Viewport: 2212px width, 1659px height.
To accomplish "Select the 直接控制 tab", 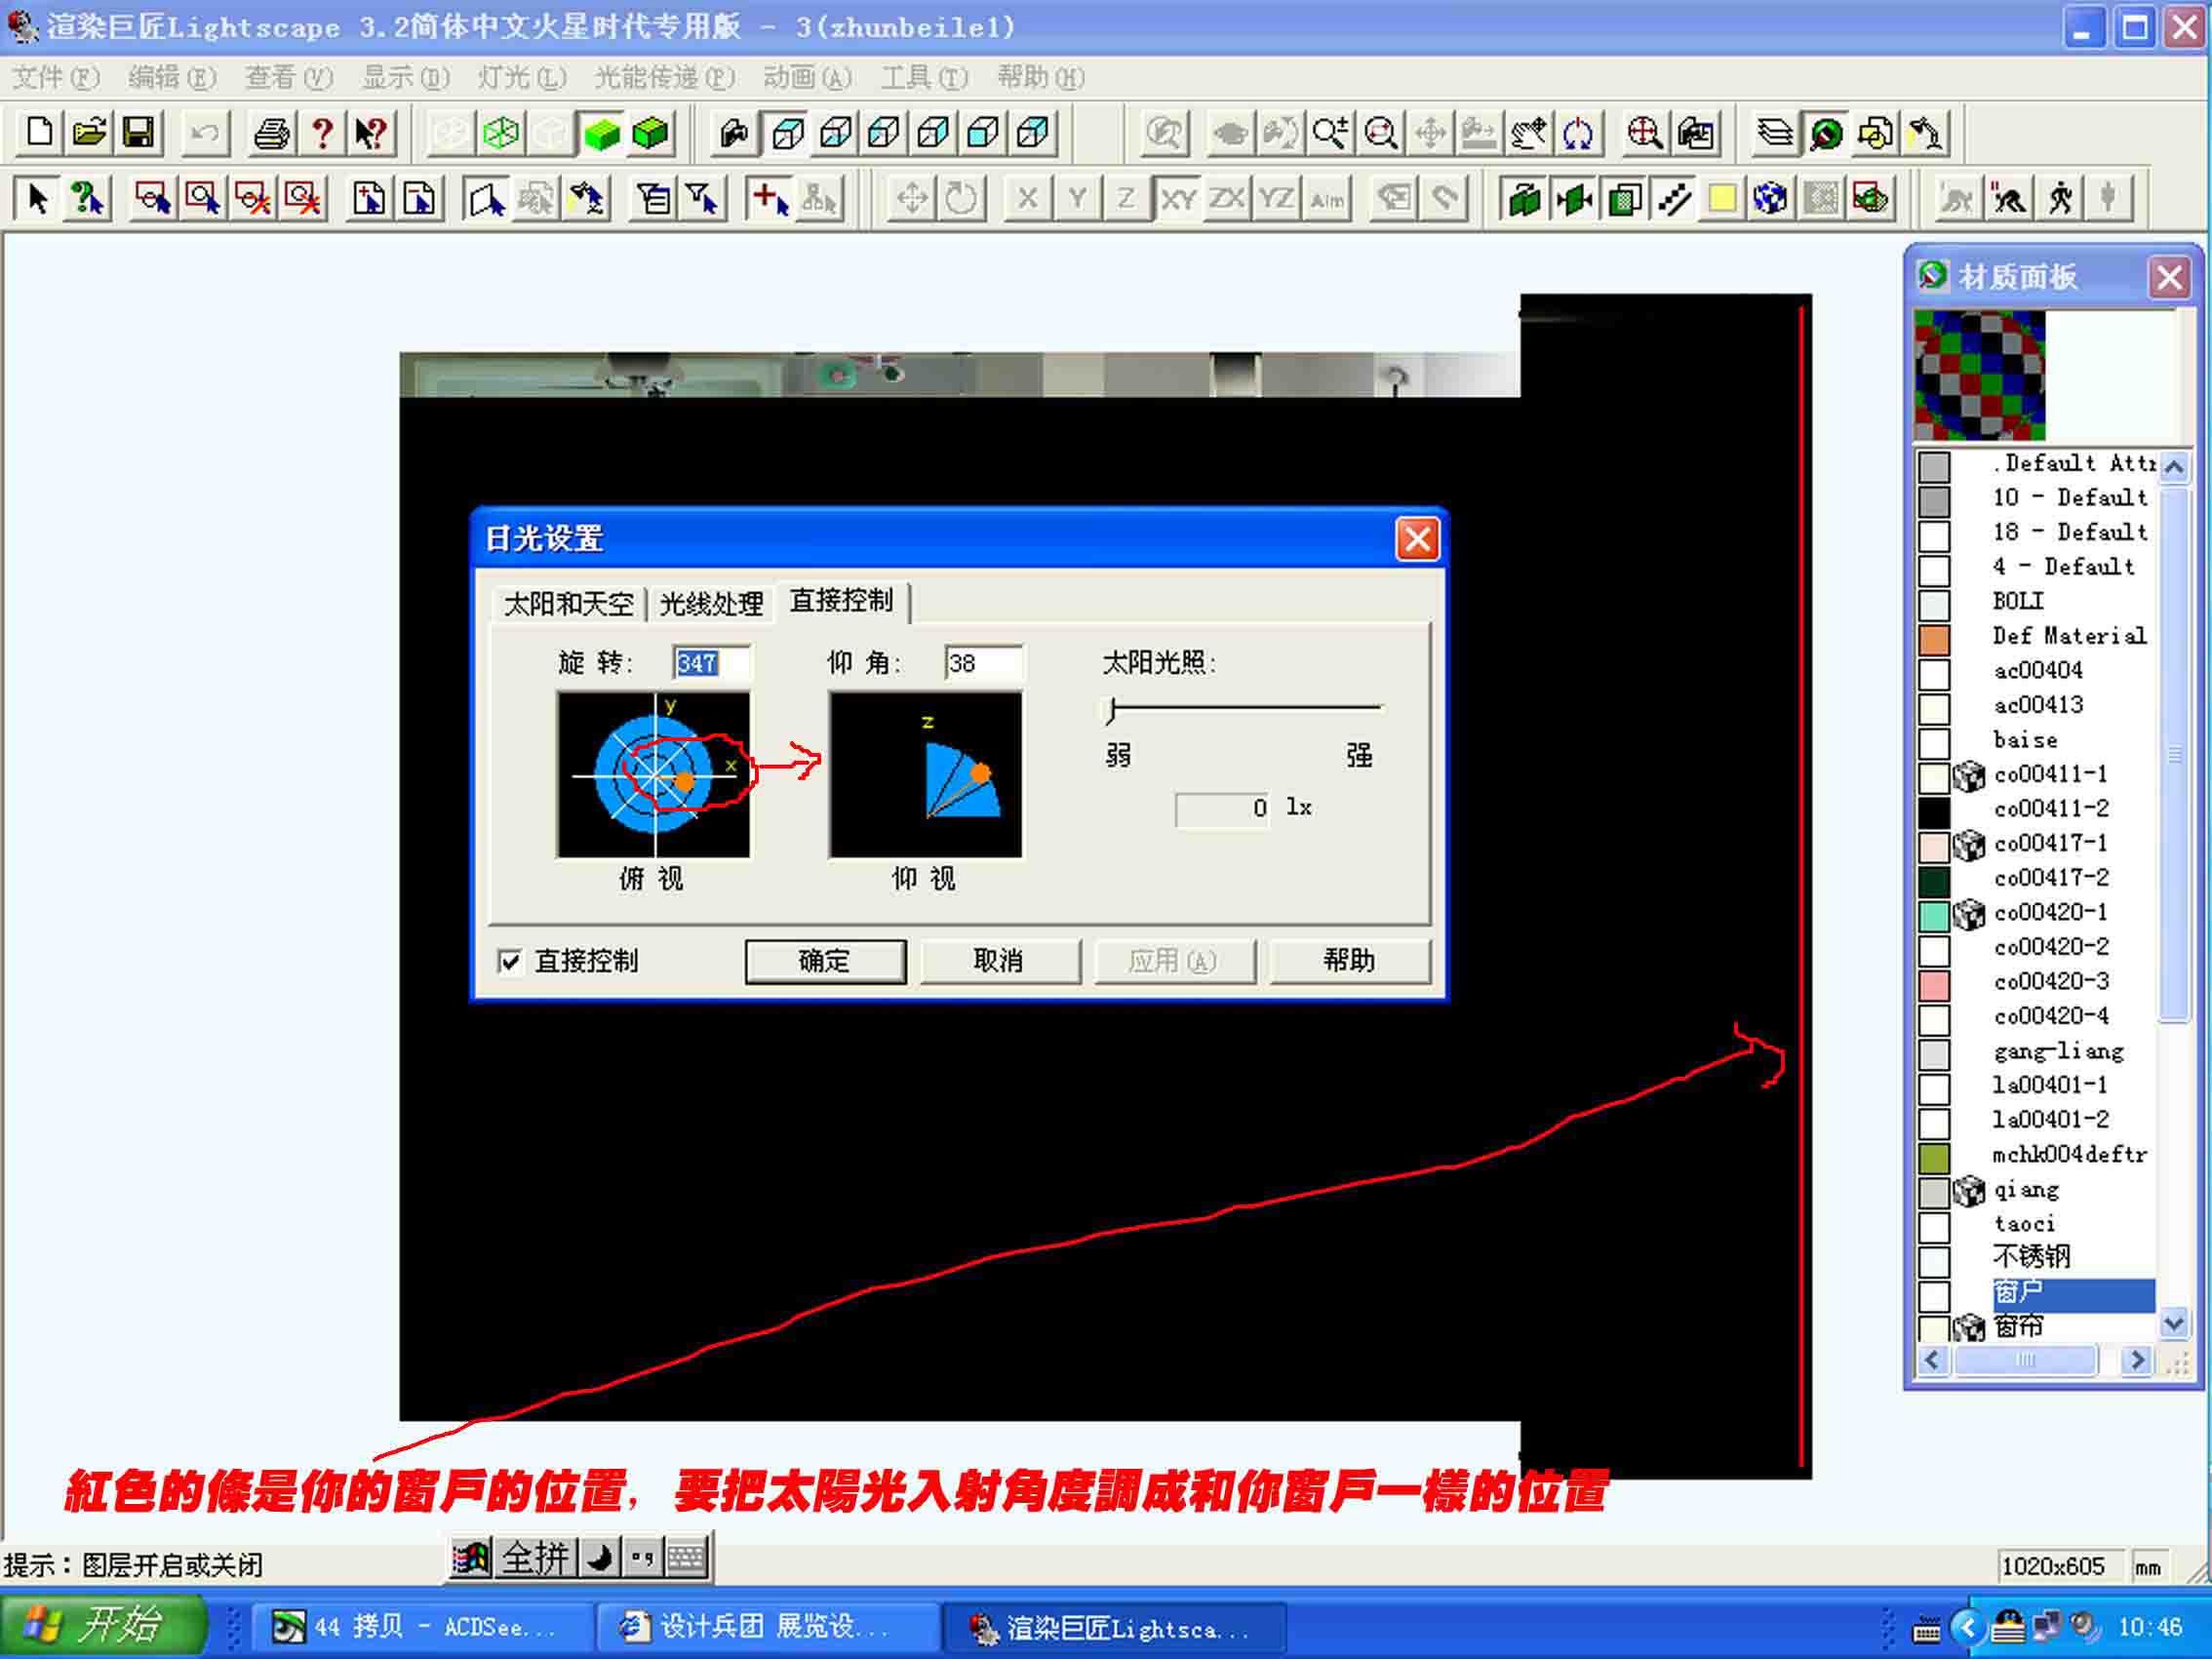I will pyautogui.click(x=841, y=600).
